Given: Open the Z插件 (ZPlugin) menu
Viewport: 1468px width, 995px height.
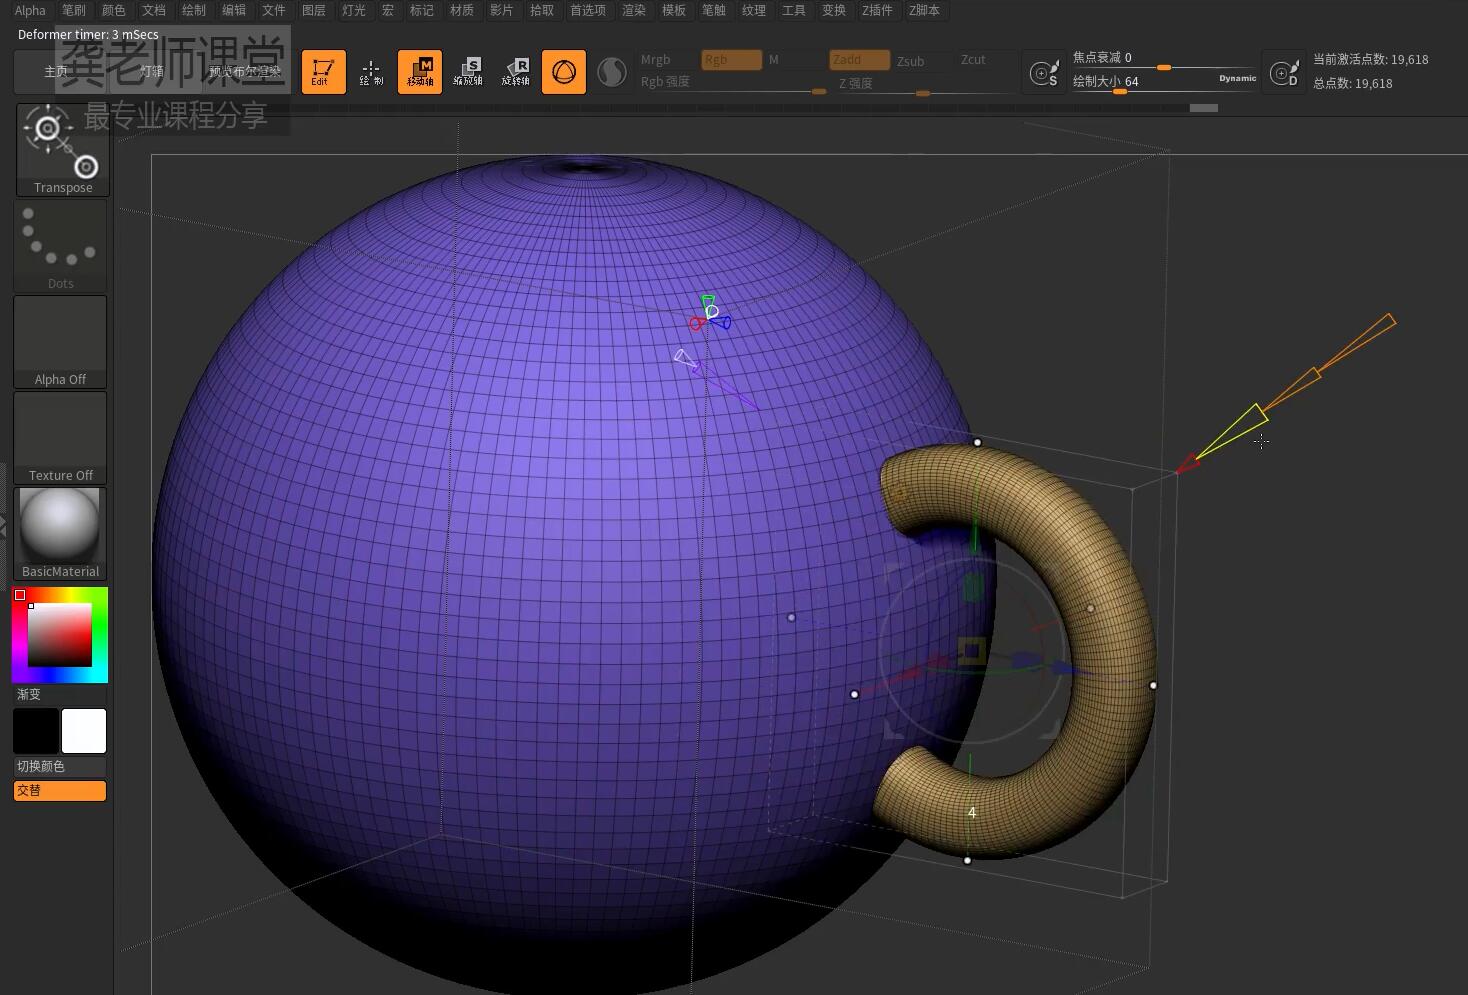Looking at the screenshot, I should [877, 10].
